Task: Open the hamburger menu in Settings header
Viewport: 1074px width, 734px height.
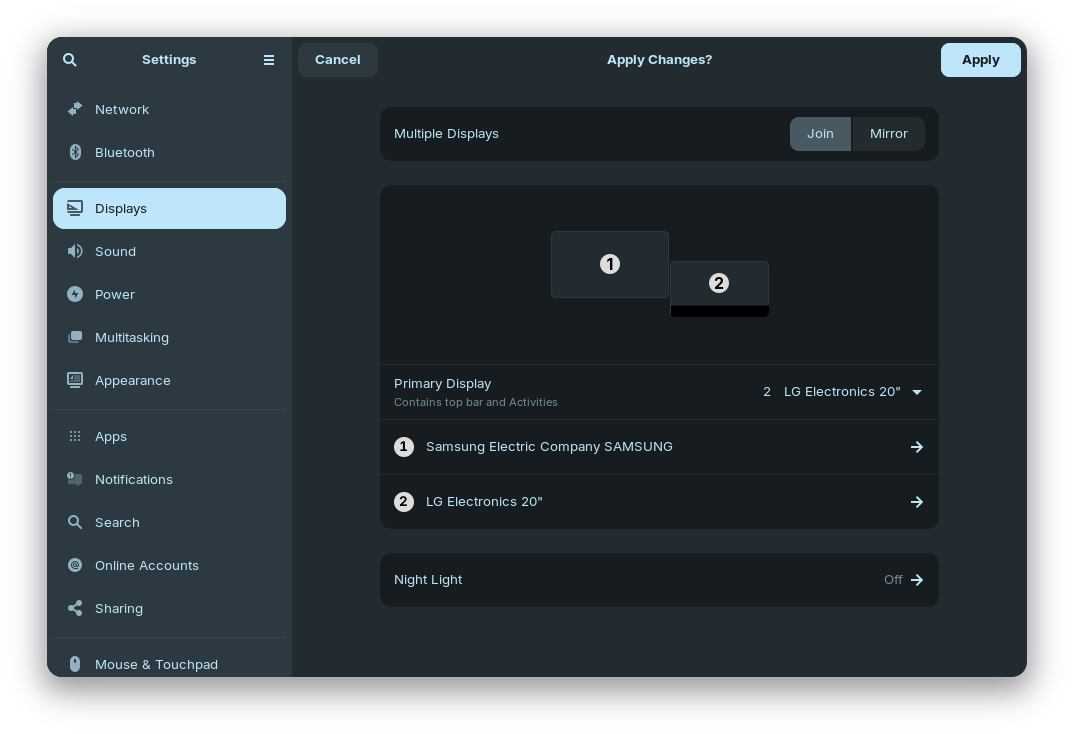Action: coord(269,60)
